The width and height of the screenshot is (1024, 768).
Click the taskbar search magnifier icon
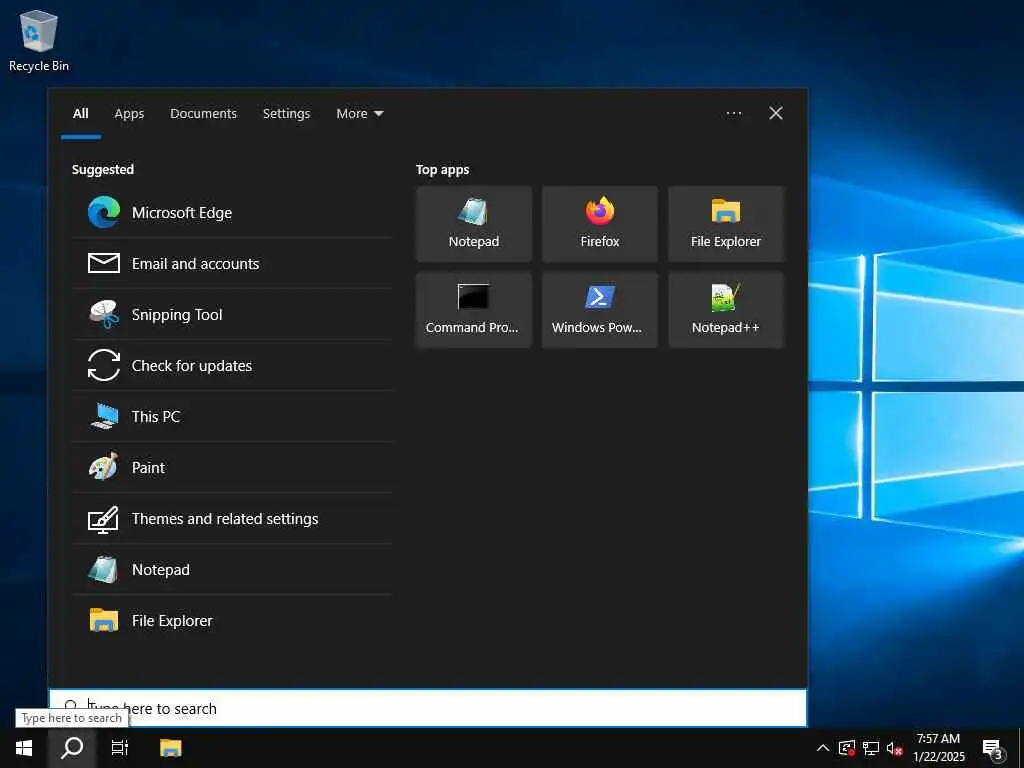(72, 748)
